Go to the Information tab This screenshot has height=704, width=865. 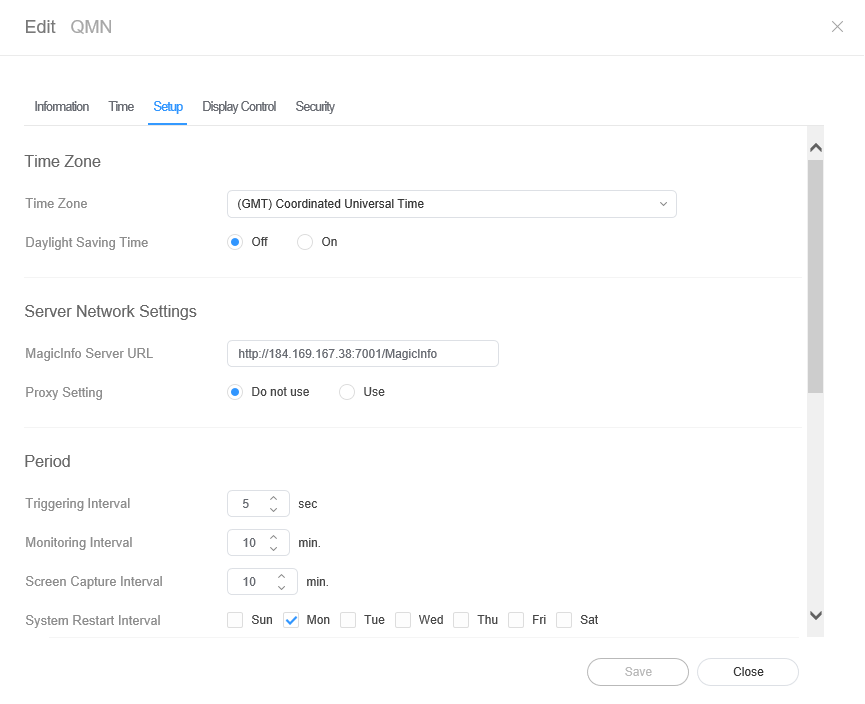tap(61, 107)
